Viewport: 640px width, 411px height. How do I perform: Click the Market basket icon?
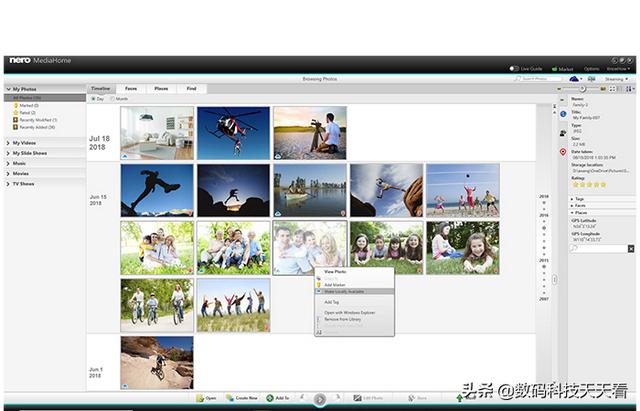(x=556, y=68)
